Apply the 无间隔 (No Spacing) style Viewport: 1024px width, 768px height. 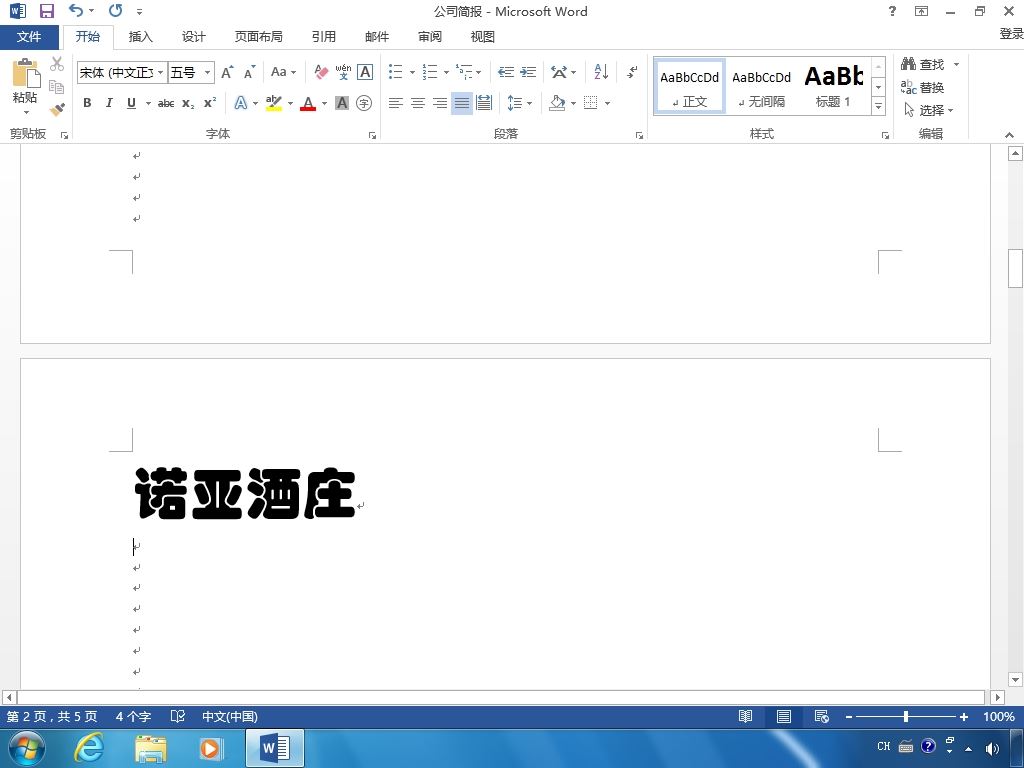coord(761,87)
